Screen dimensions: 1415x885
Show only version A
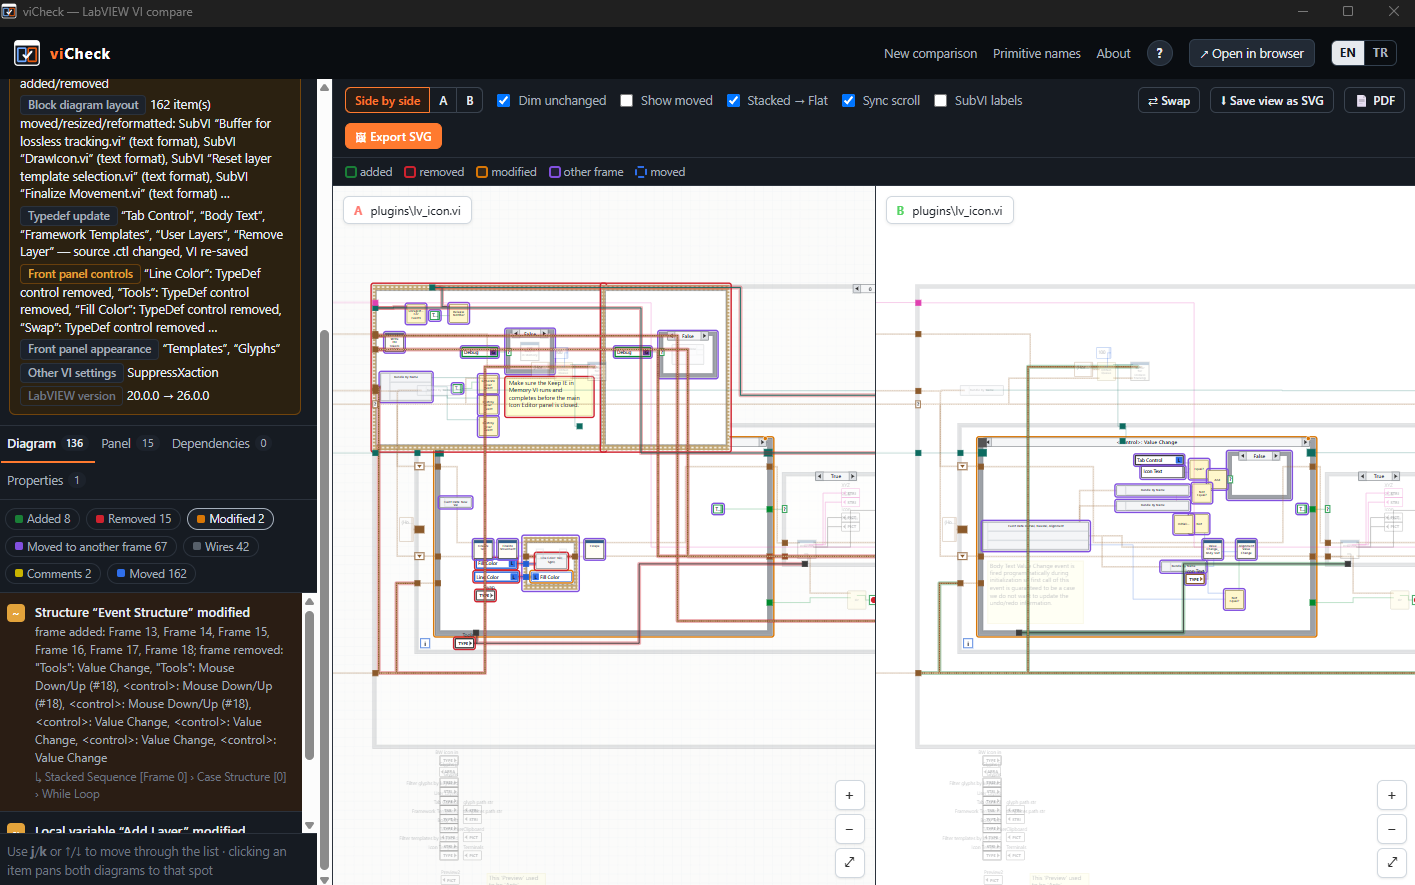tap(443, 100)
